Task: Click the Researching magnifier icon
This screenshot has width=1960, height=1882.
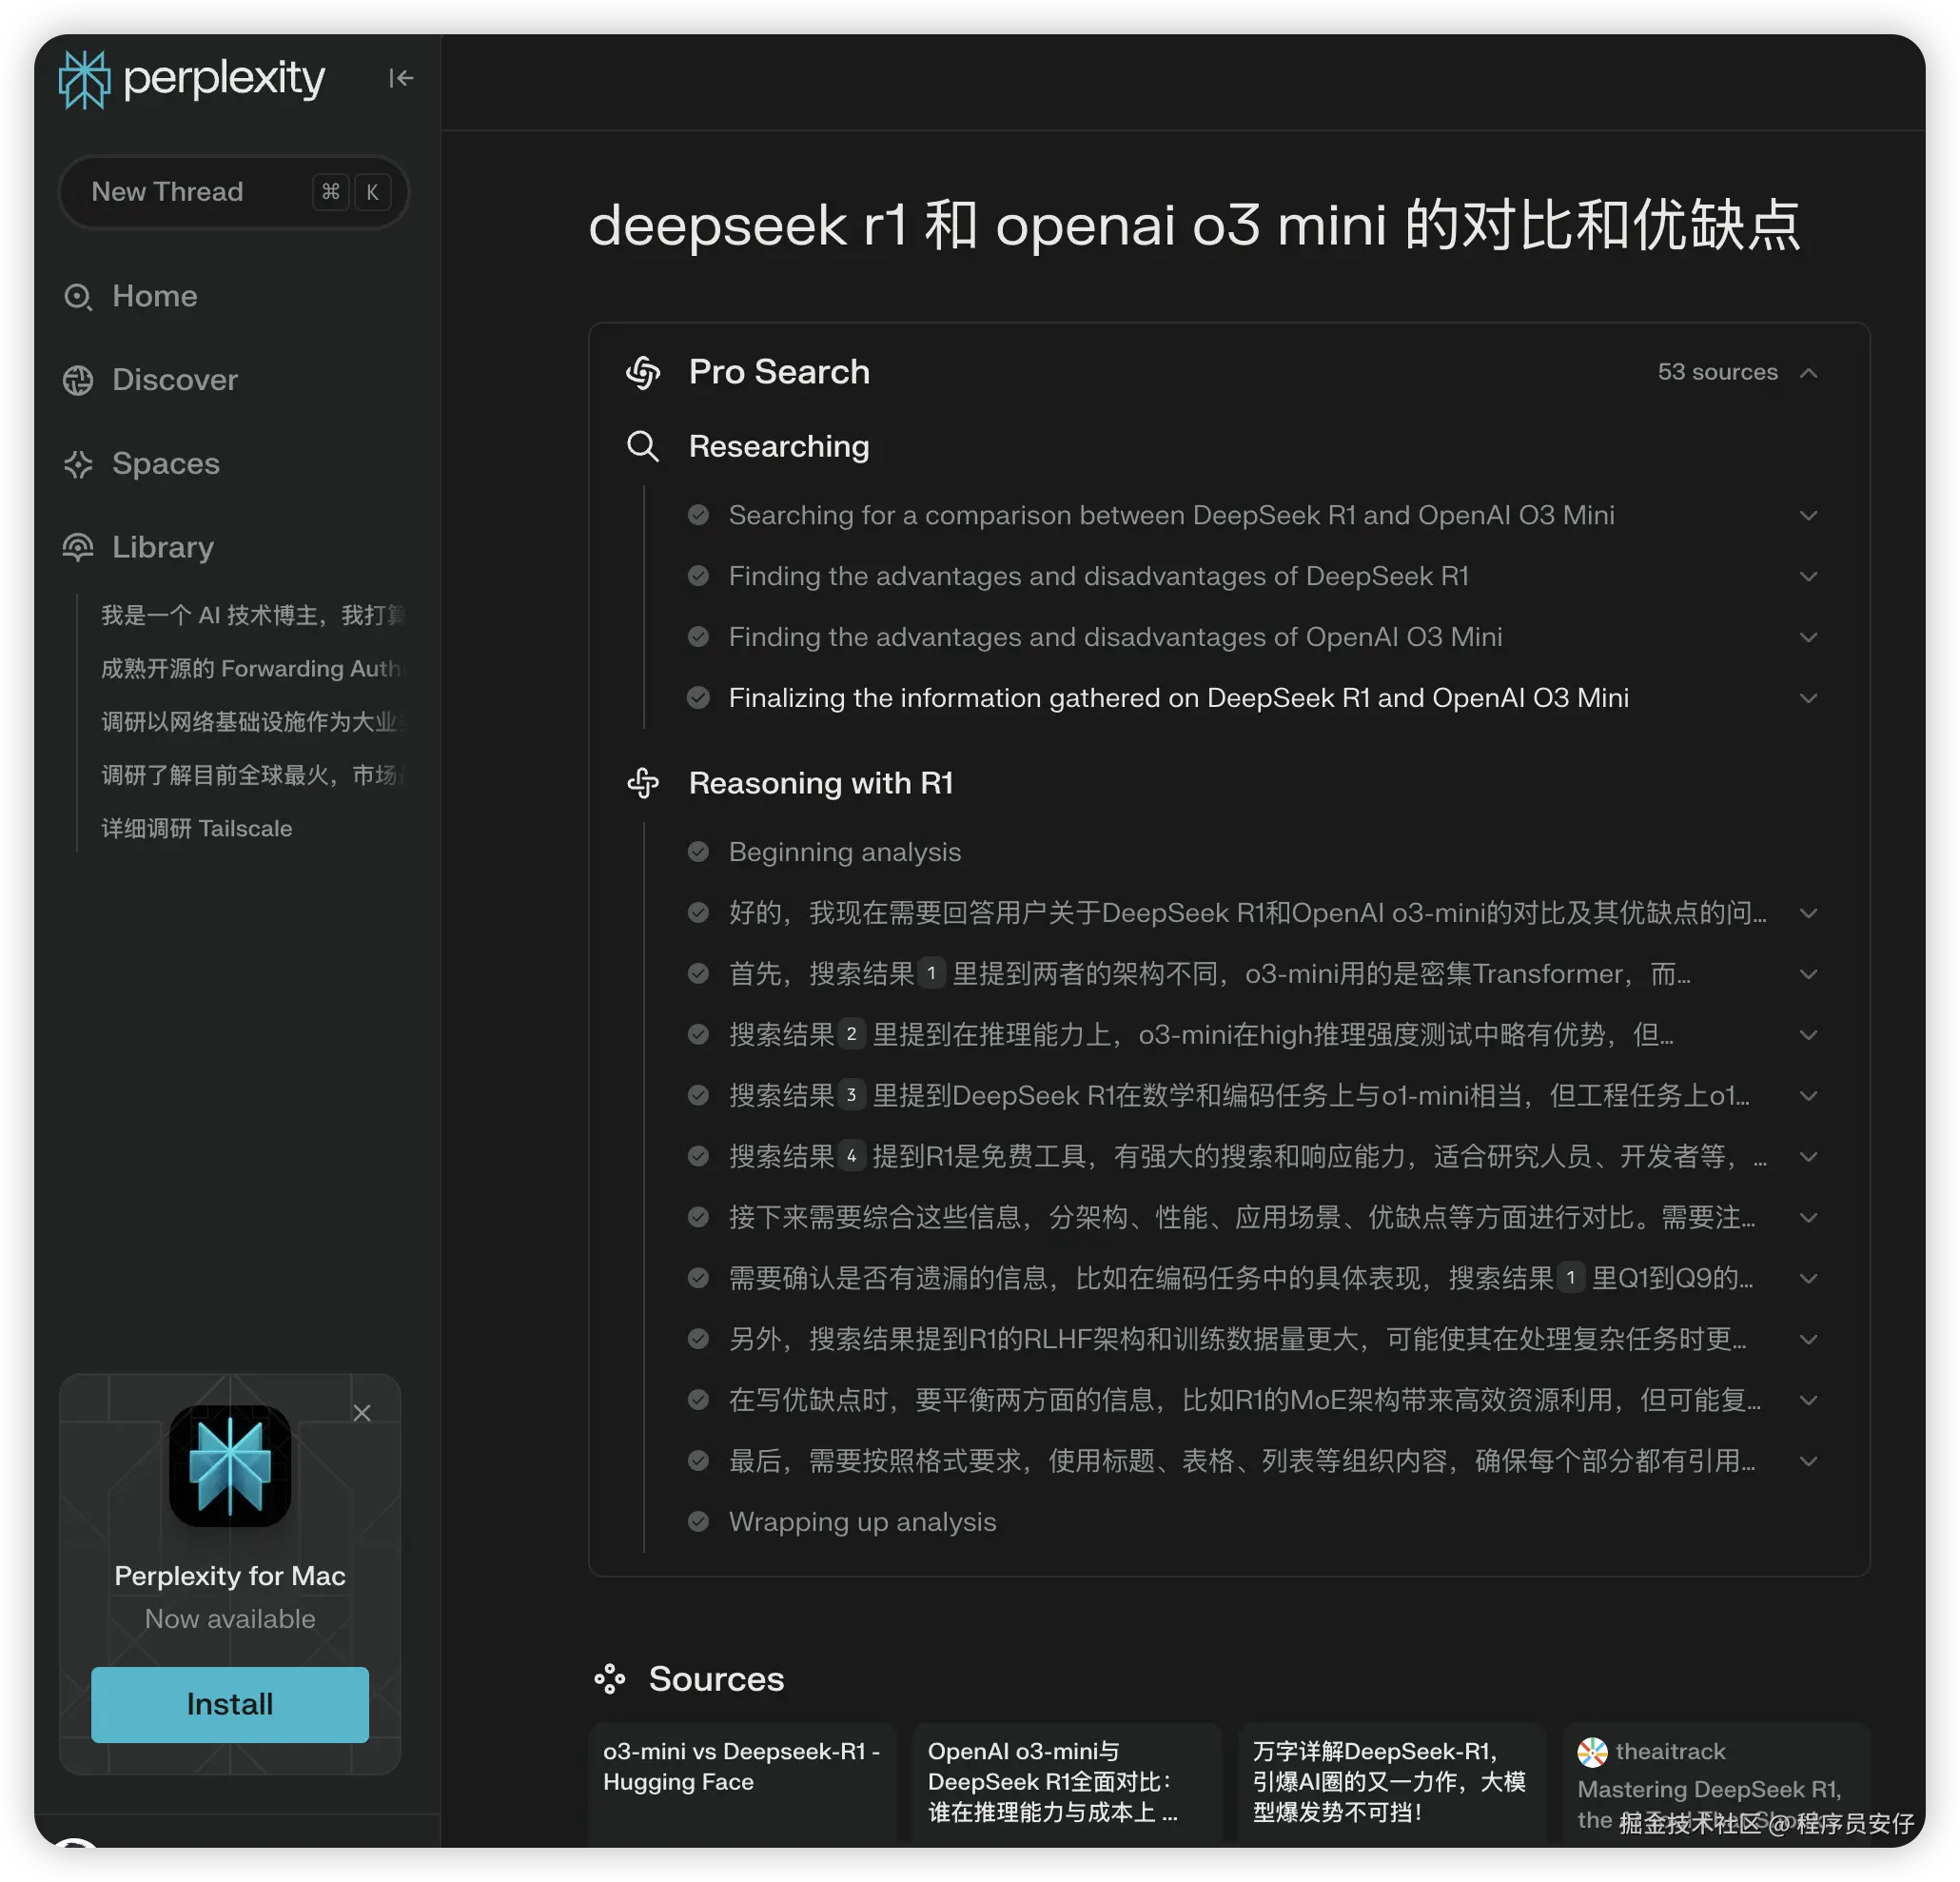Action: click(642, 446)
